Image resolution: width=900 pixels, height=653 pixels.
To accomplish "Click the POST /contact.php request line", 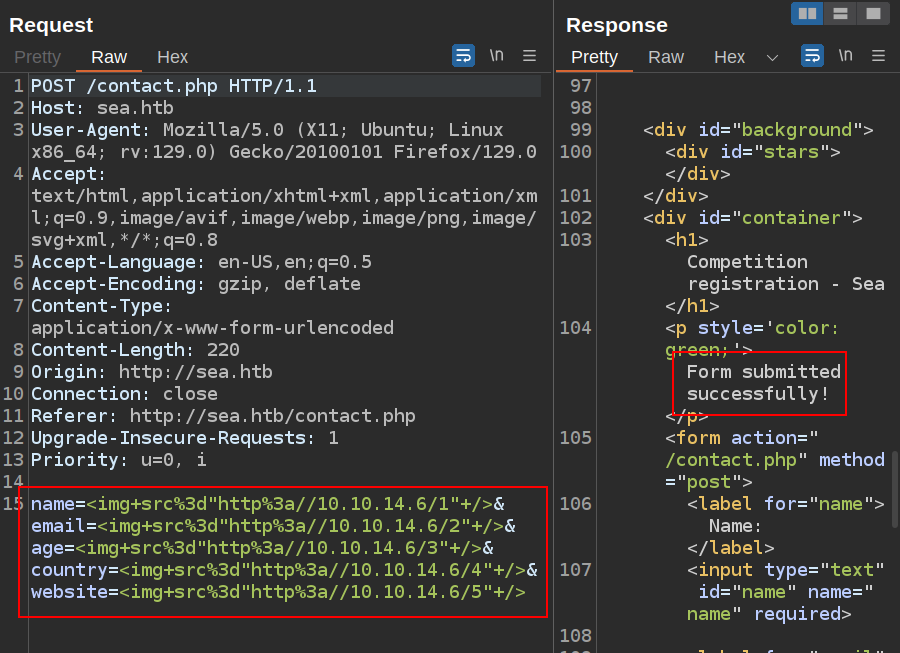I will (174, 86).
